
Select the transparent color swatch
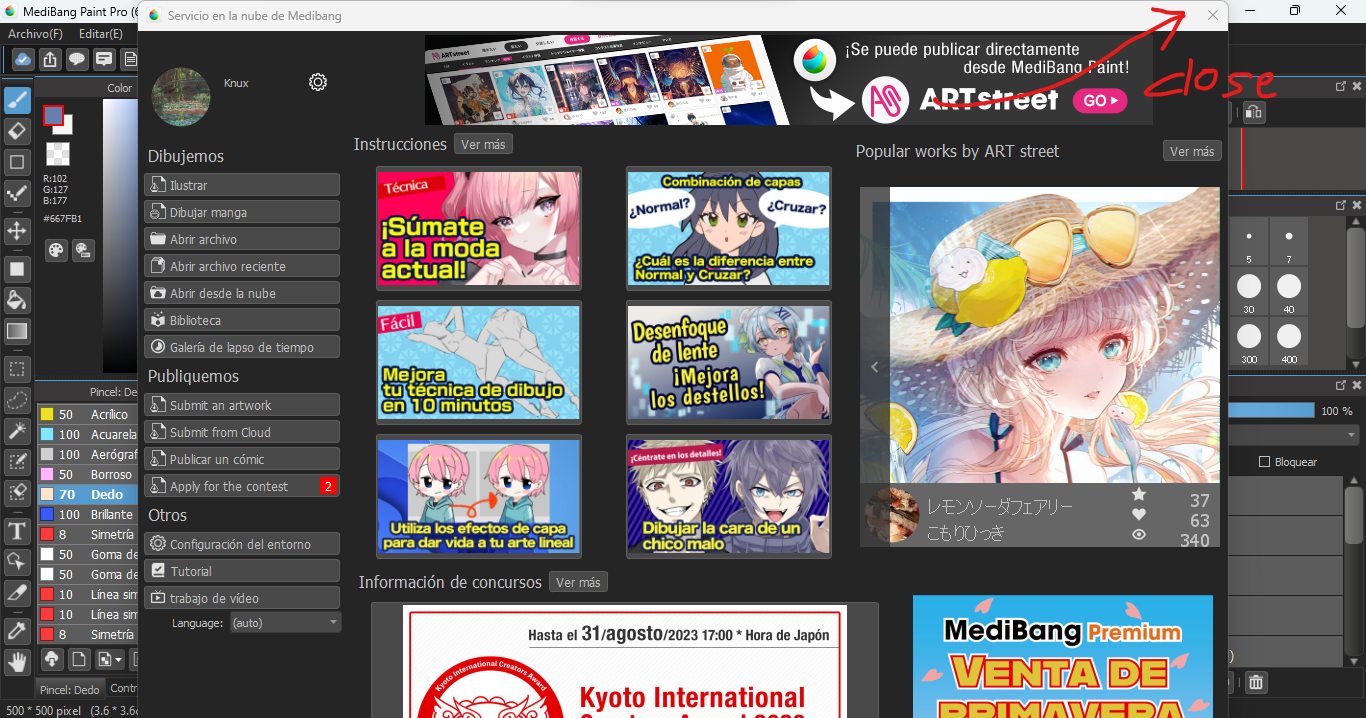(x=58, y=154)
